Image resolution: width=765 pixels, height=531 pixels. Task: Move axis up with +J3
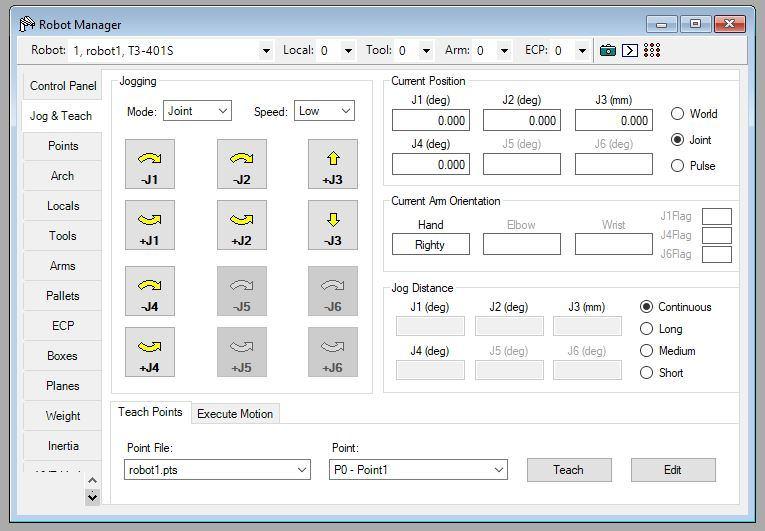click(x=333, y=164)
